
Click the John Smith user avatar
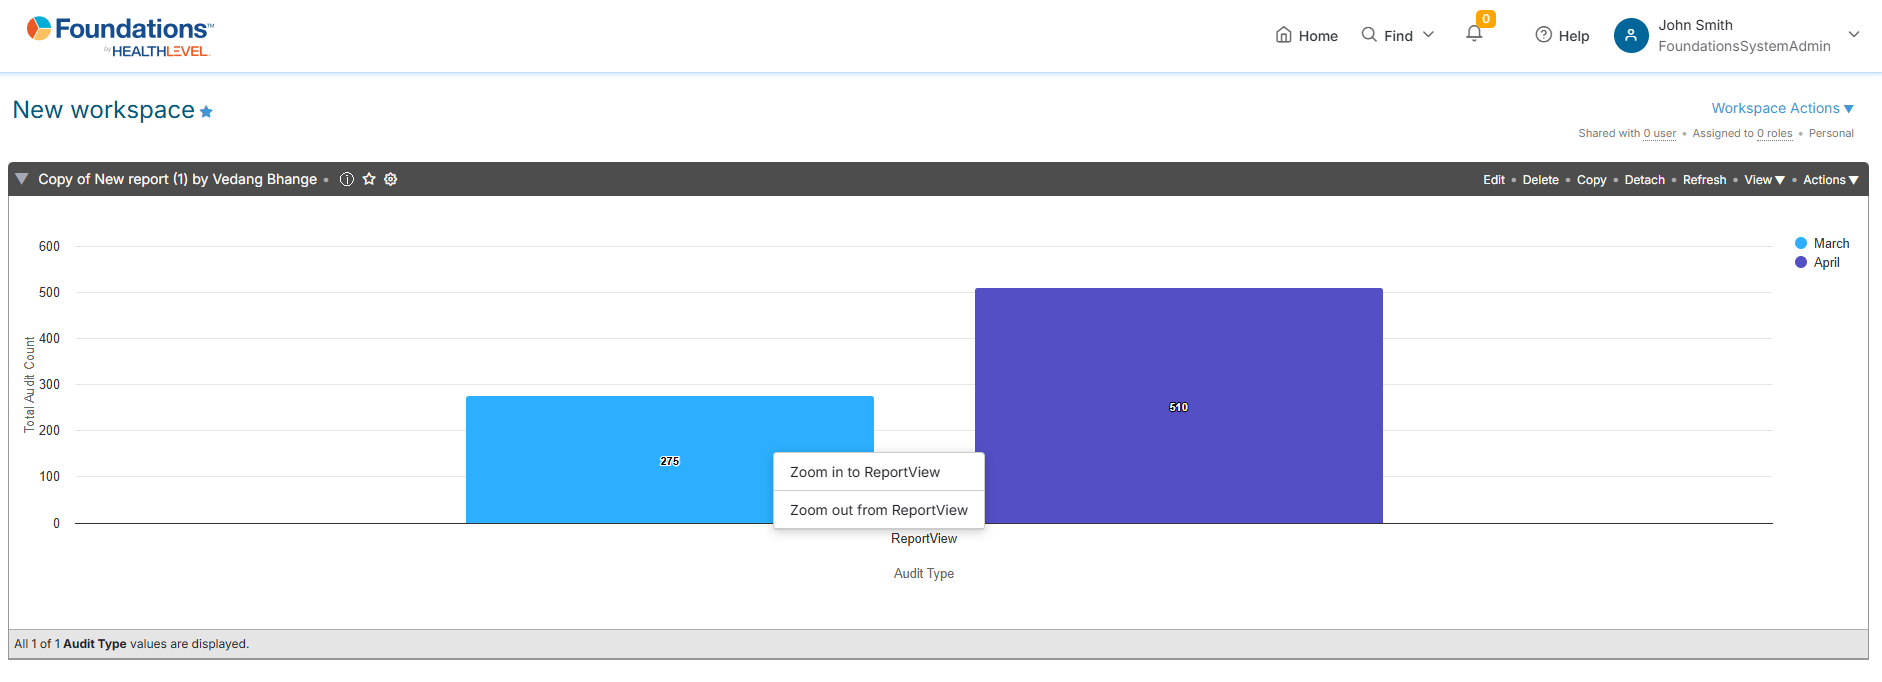[1630, 36]
